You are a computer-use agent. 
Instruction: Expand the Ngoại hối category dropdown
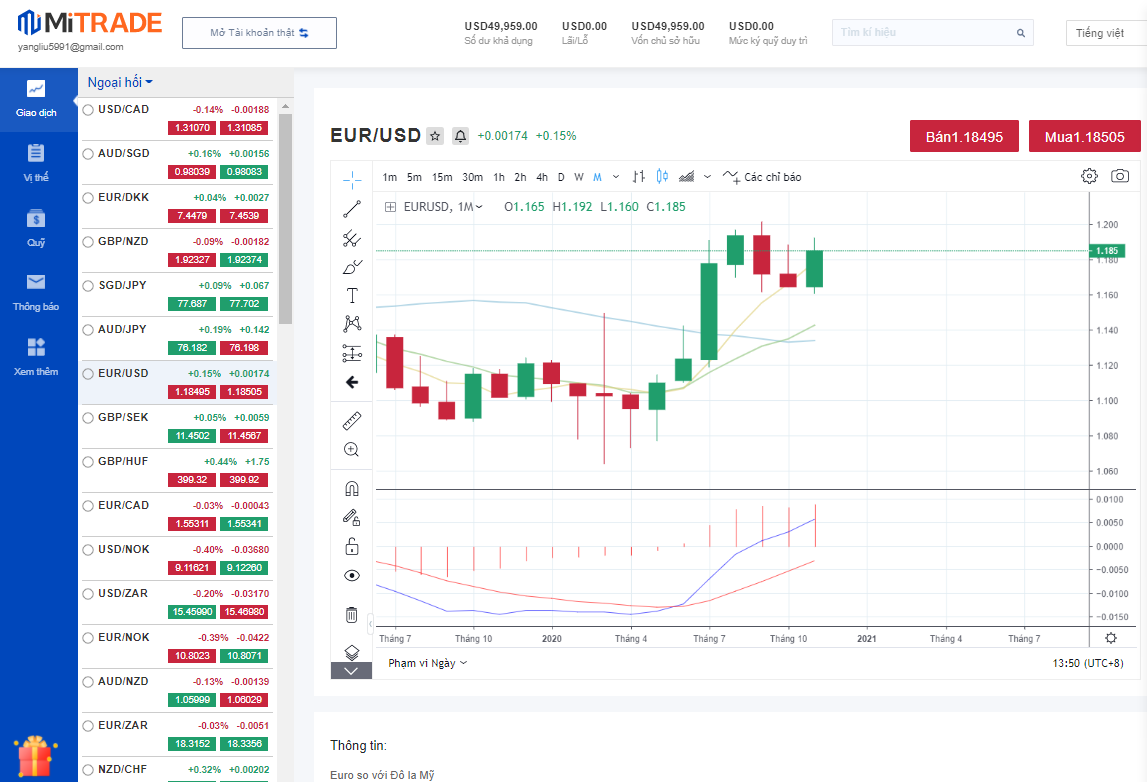tap(120, 82)
